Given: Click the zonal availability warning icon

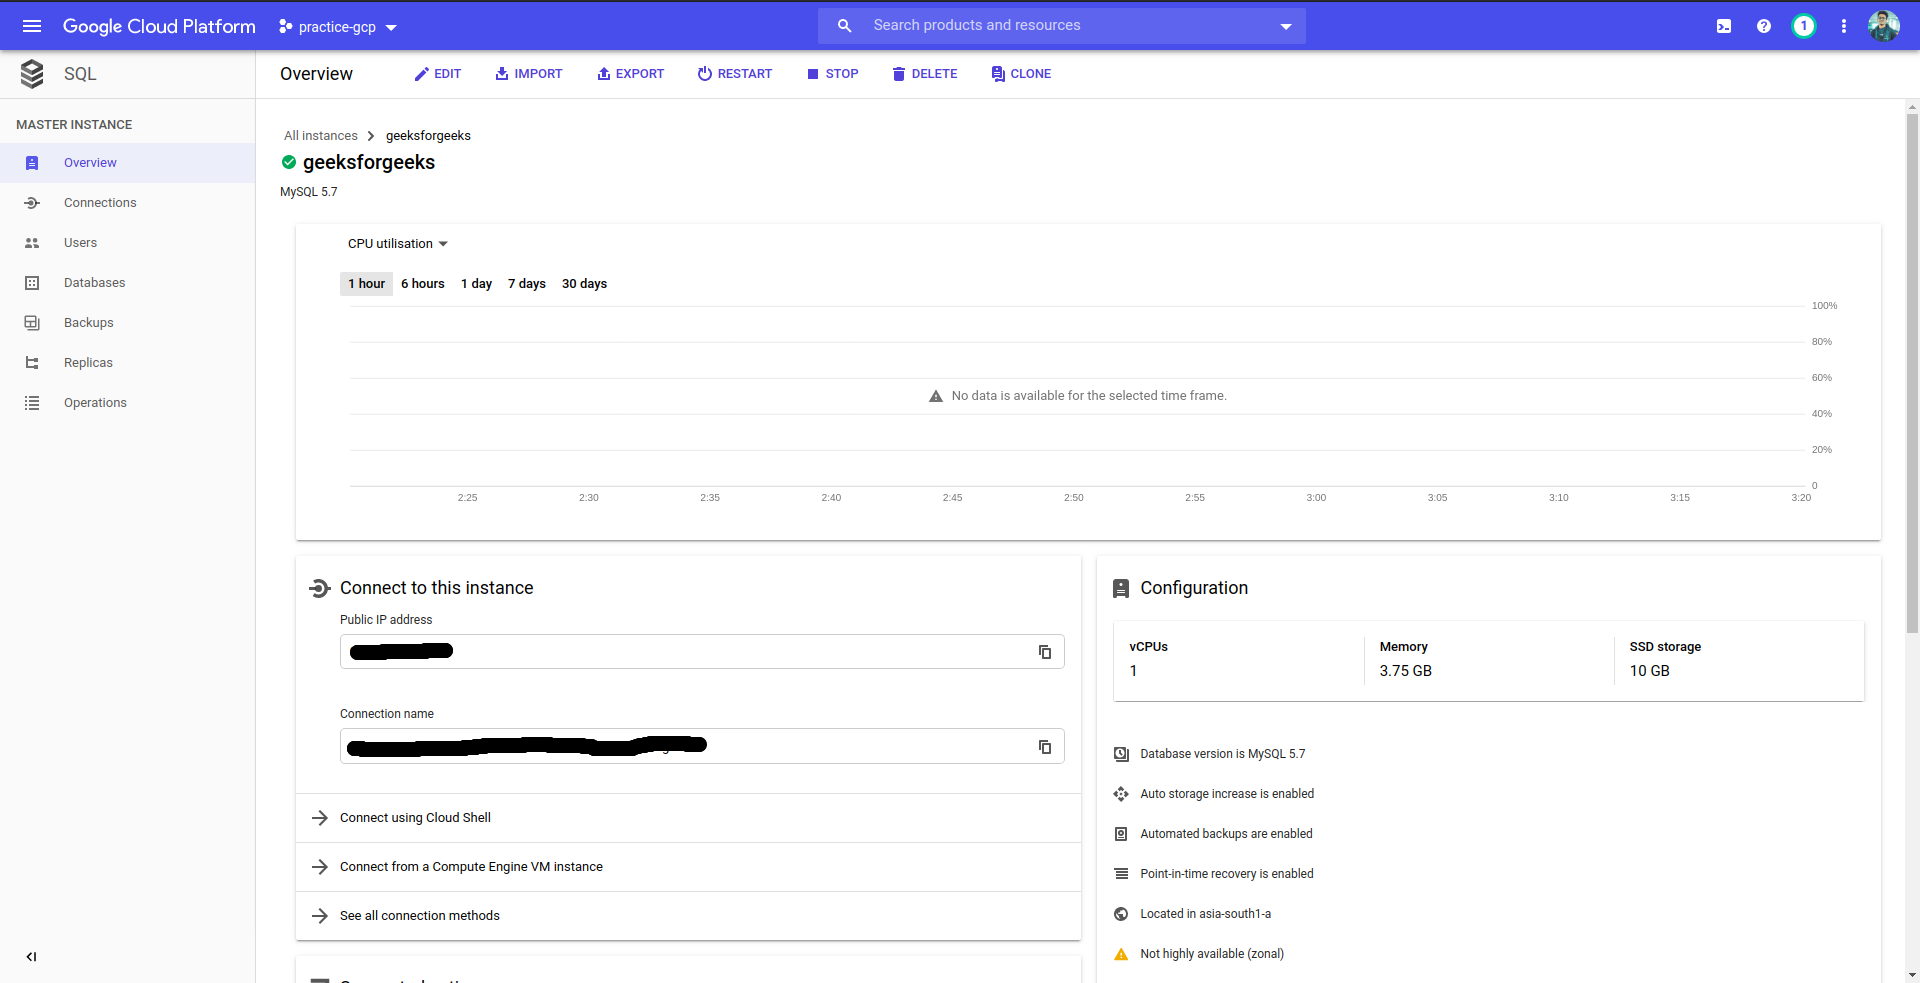Looking at the screenshot, I should (1121, 954).
